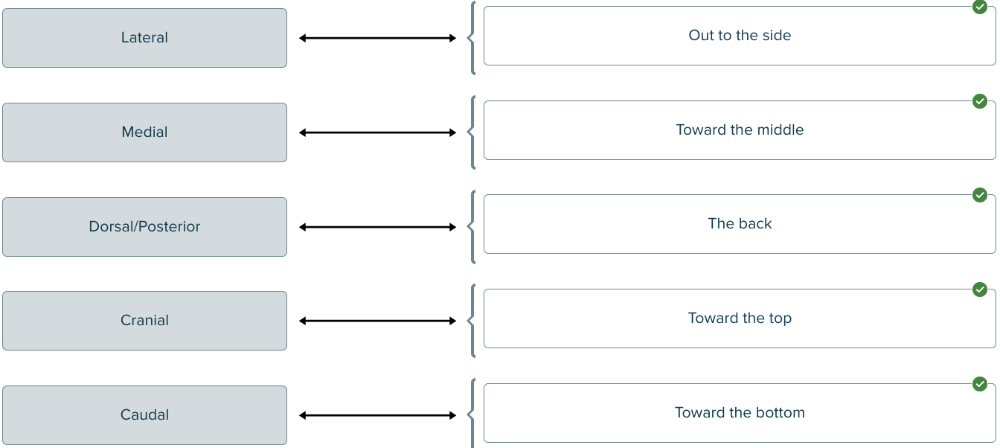Select the Medial term box
Image resolution: width=1000 pixels, height=448 pixels.
[x=144, y=132]
